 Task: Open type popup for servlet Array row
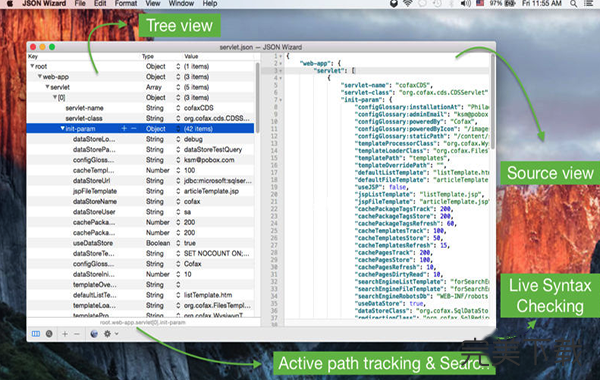(x=178, y=87)
